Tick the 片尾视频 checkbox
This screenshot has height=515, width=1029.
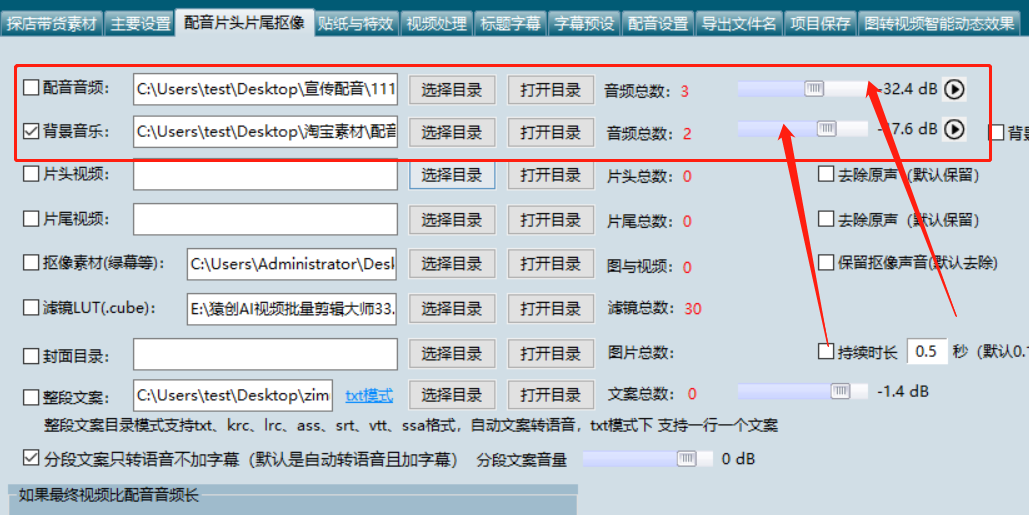coord(31,218)
